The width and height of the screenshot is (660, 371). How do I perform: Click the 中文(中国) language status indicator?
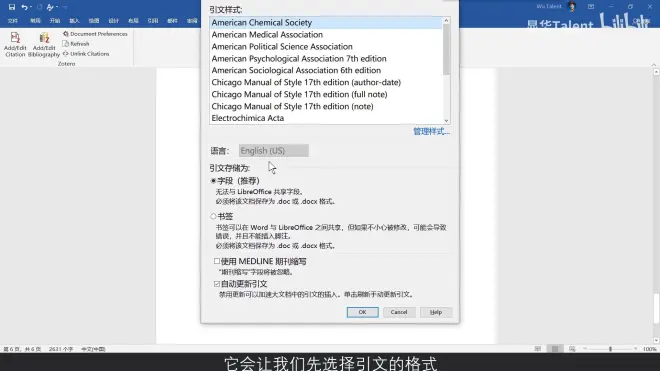[x=93, y=349]
